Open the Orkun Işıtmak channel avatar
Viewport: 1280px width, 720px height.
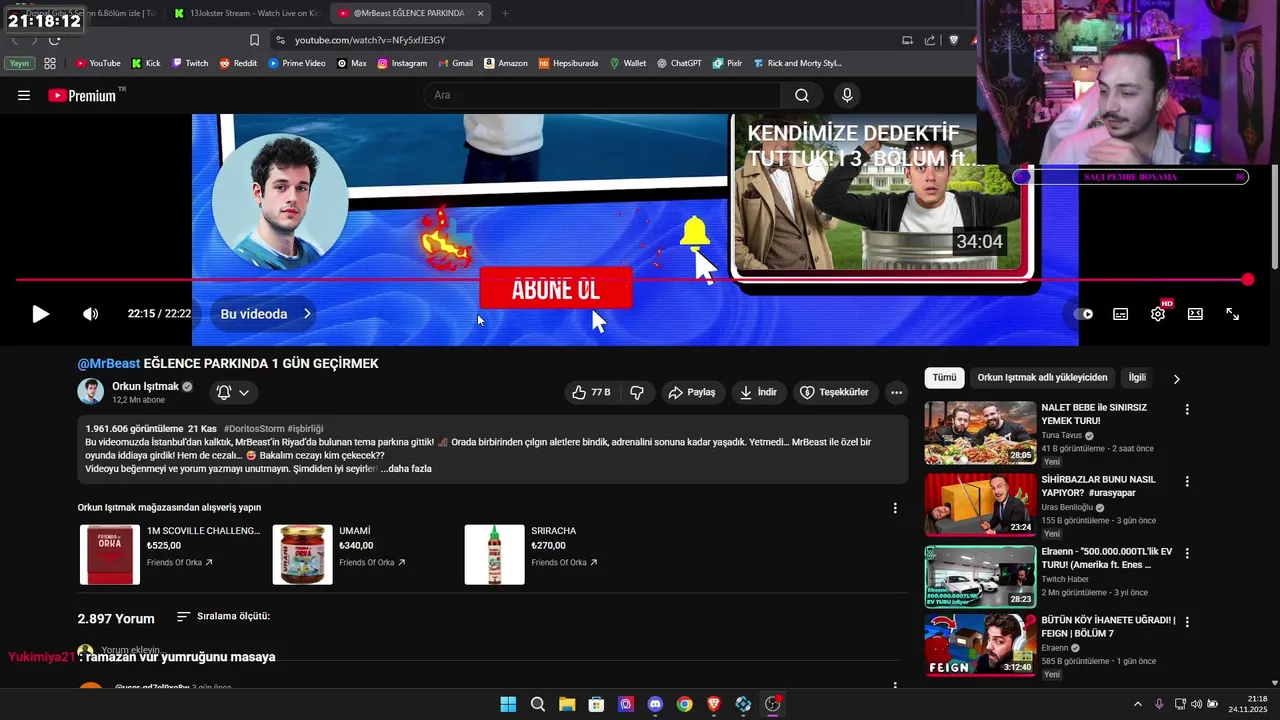click(x=90, y=392)
